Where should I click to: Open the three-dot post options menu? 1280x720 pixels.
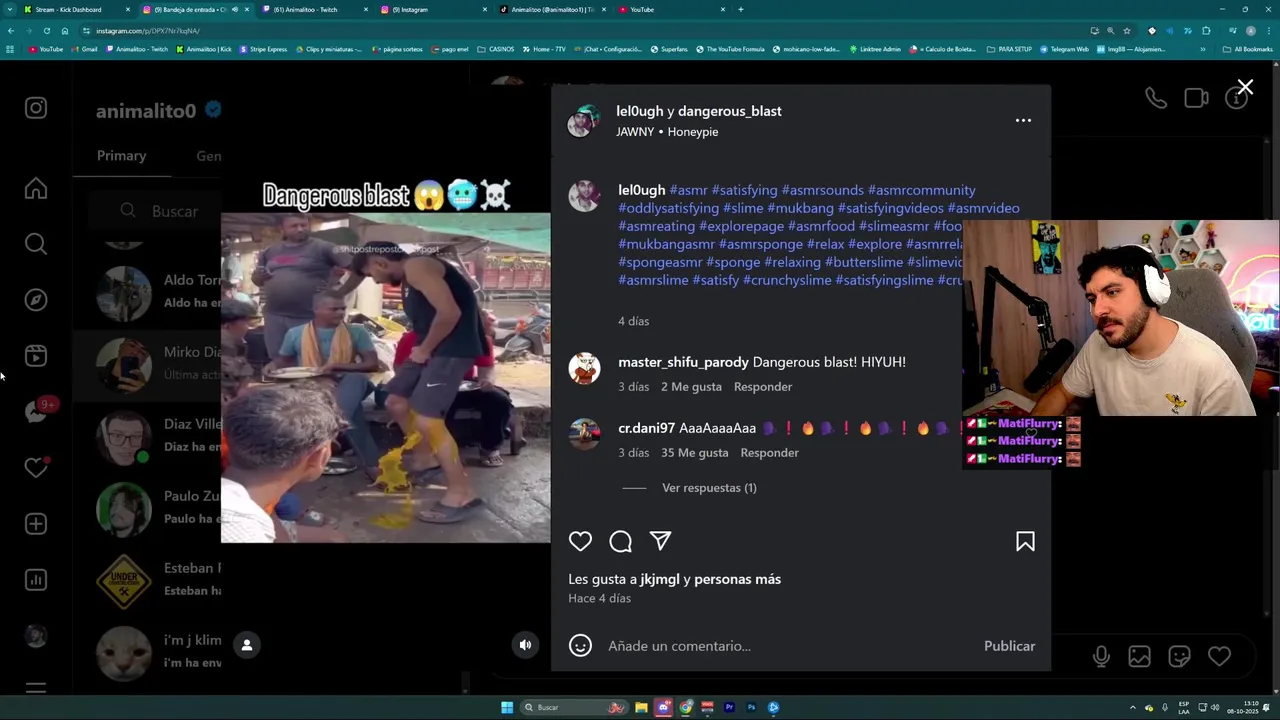tap(1023, 120)
